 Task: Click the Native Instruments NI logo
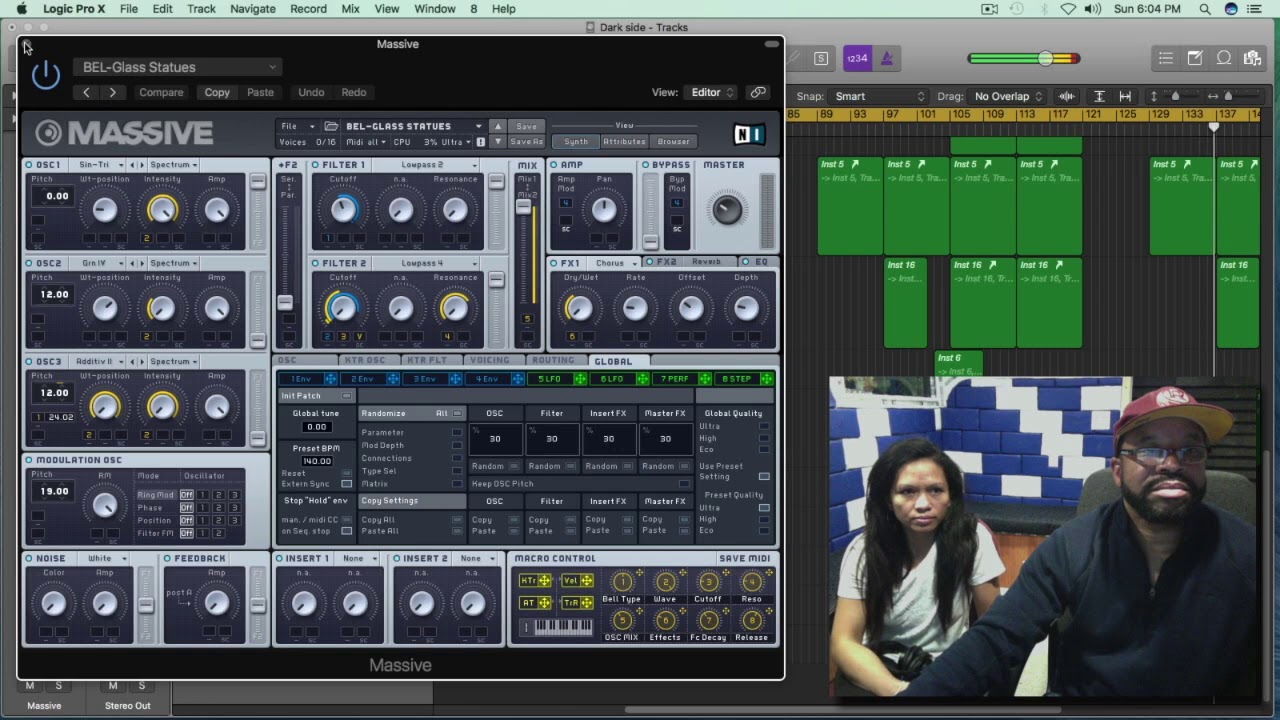(748, 134)
